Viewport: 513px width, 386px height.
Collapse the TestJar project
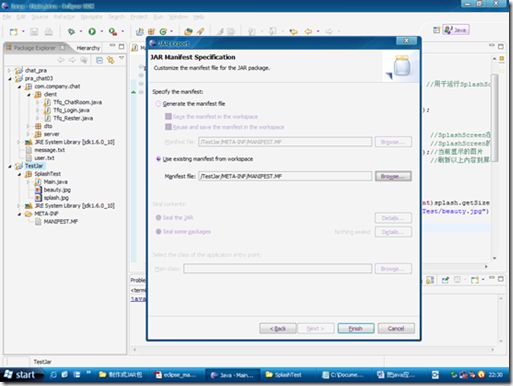pyautogui.click(x=10, y=166)
